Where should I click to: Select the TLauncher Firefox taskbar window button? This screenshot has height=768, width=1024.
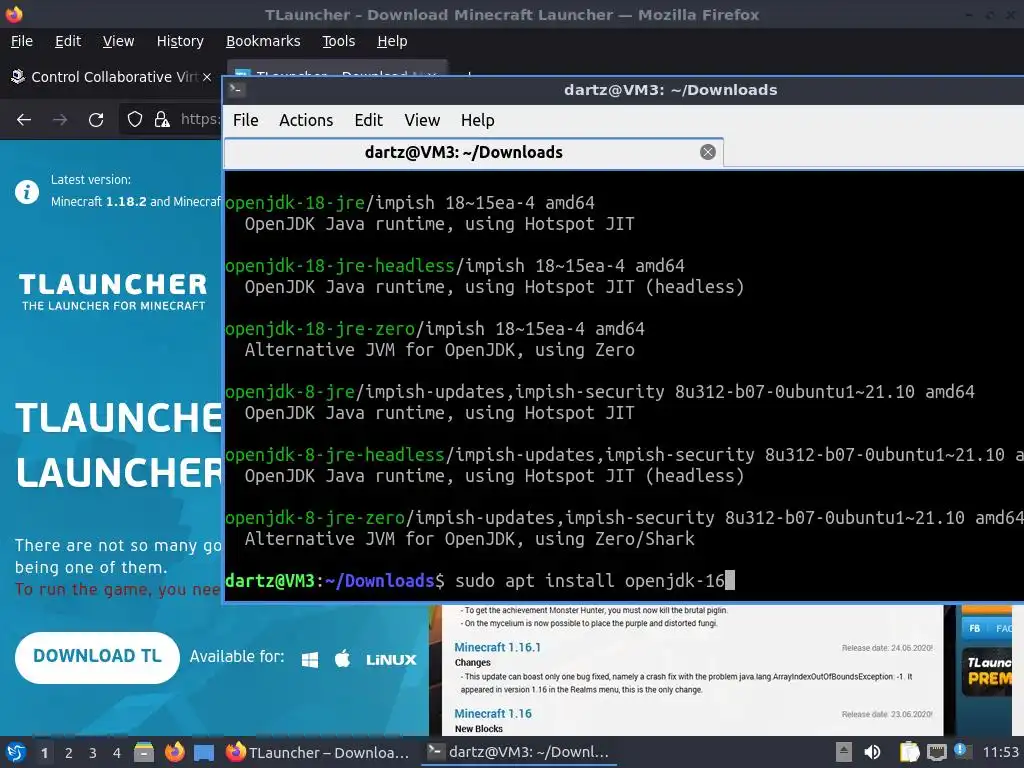(318, 752)
